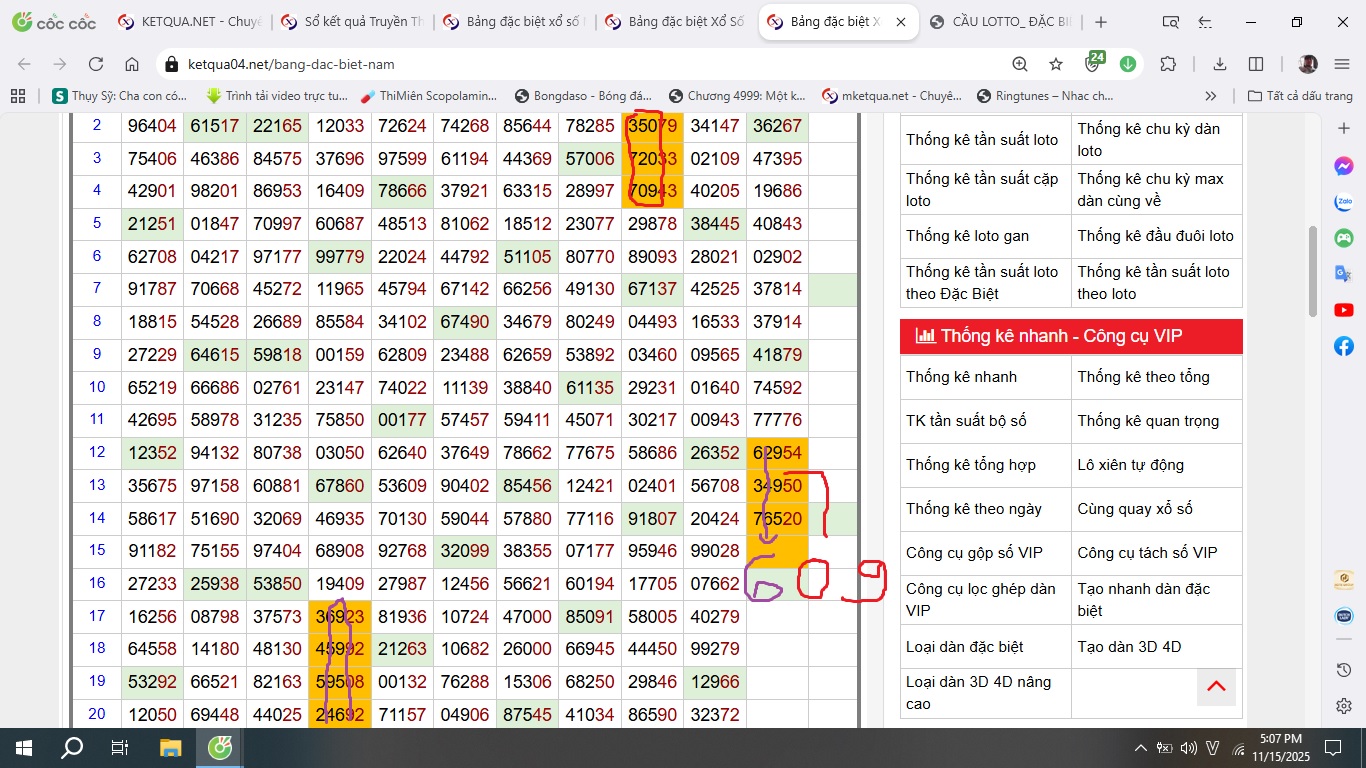
Task: Open Facebook sidebar shortcut
Action: tap(1344, 346)
